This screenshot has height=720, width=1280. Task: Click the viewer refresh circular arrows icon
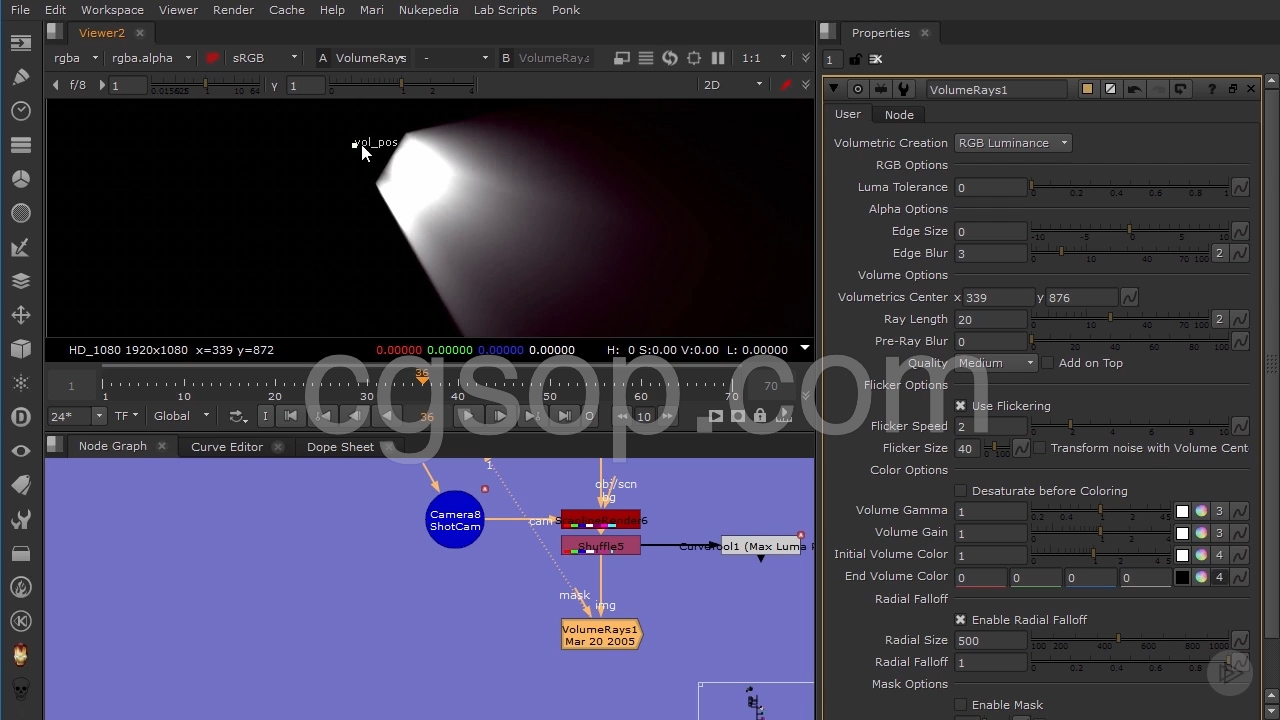tap(670, 58)
